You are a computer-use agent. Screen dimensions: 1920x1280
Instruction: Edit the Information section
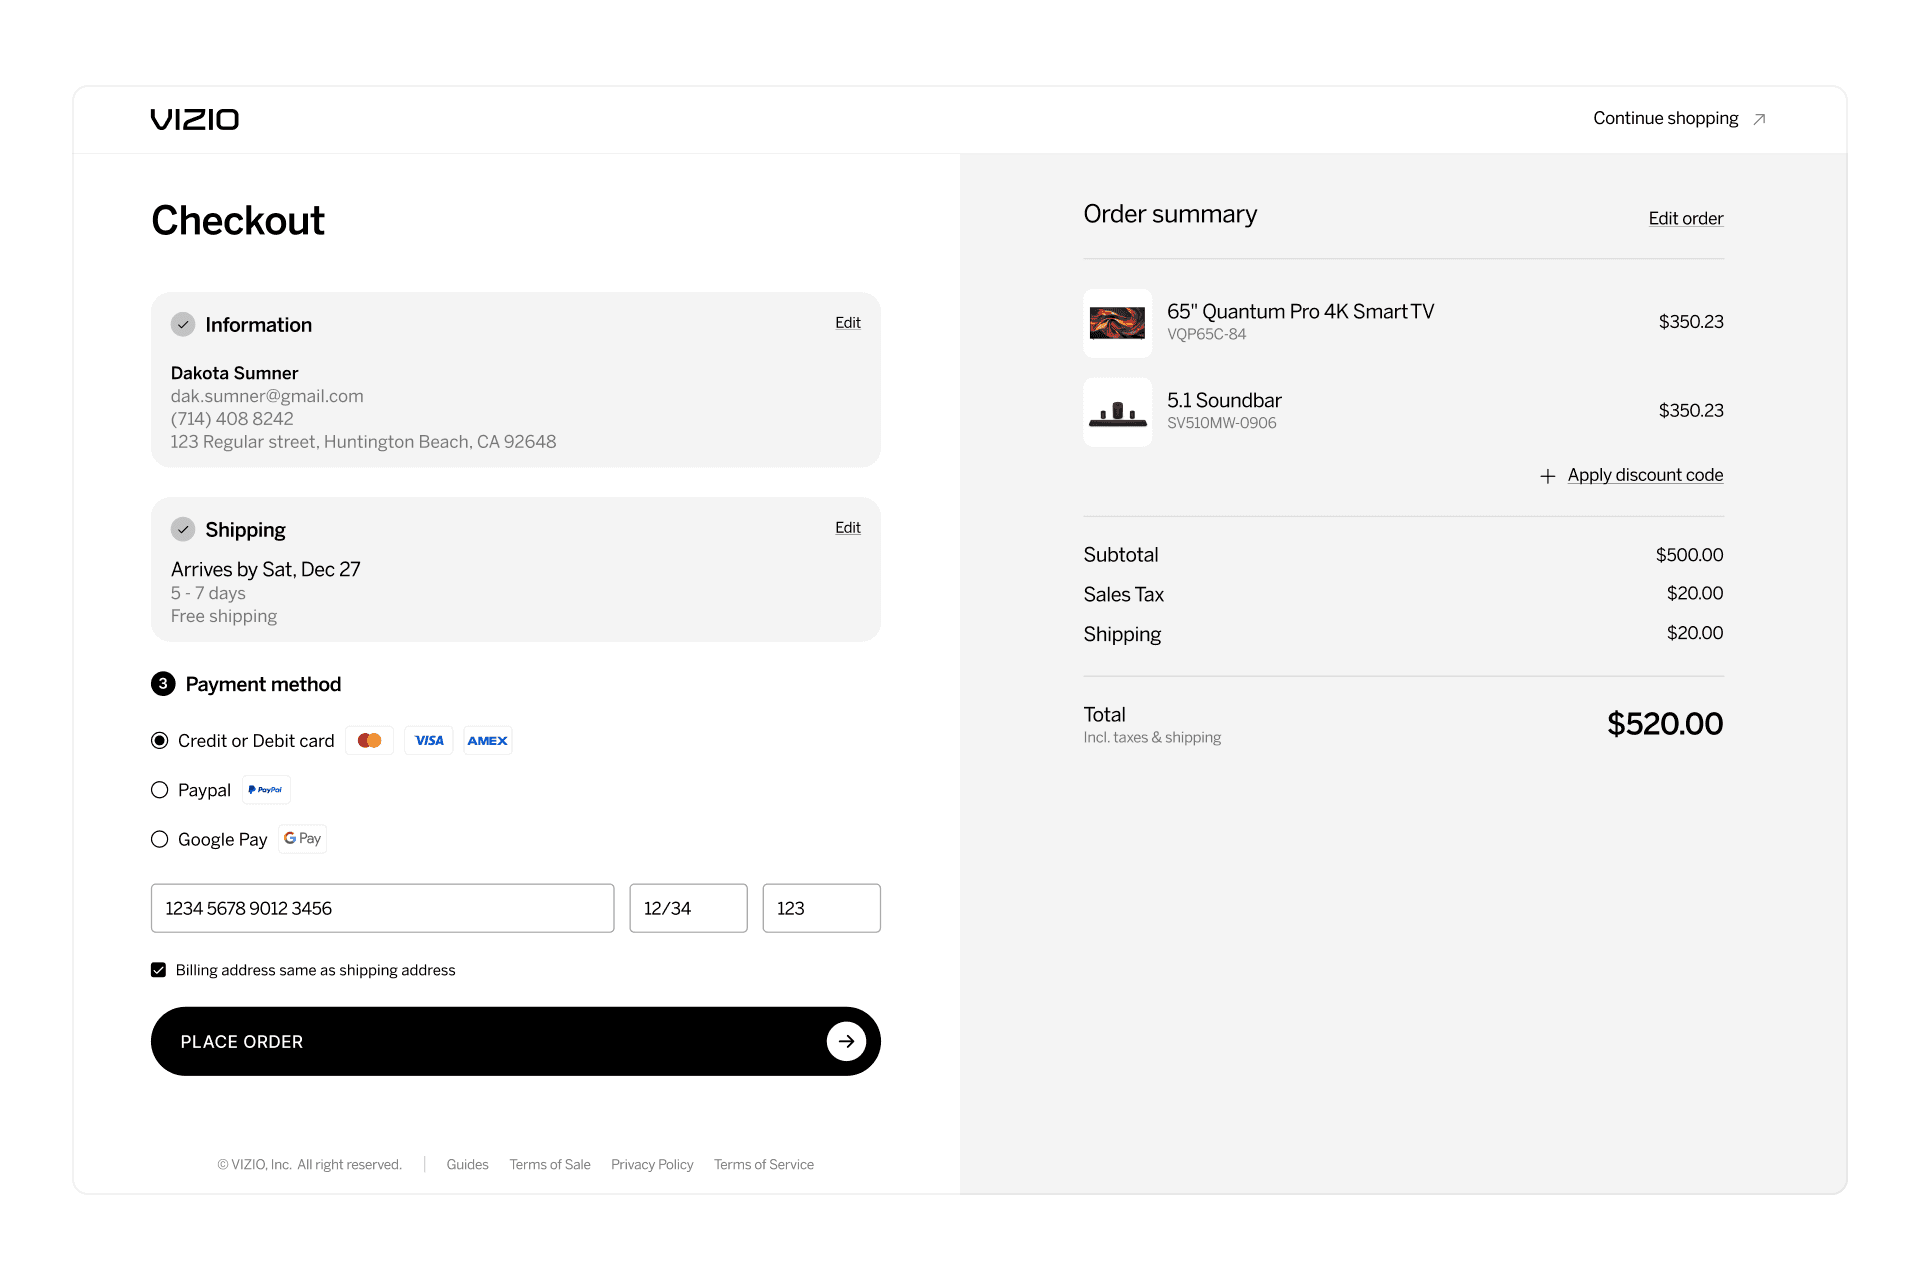(x=847, y=323)
